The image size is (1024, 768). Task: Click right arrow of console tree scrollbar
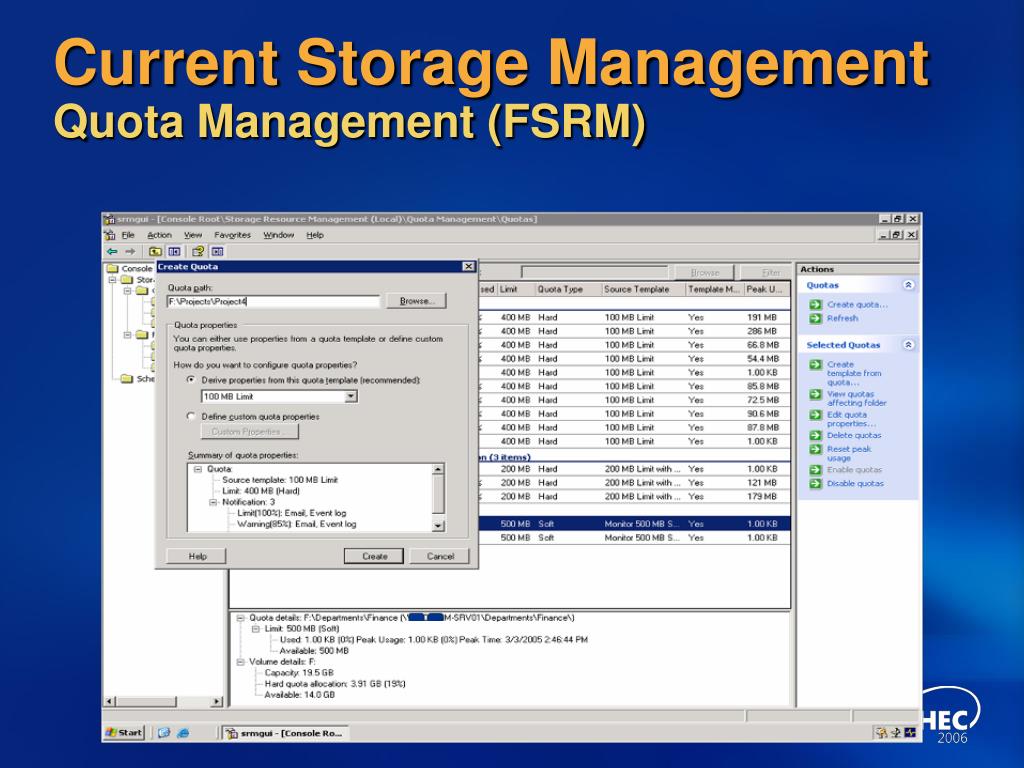click(216, 701)
